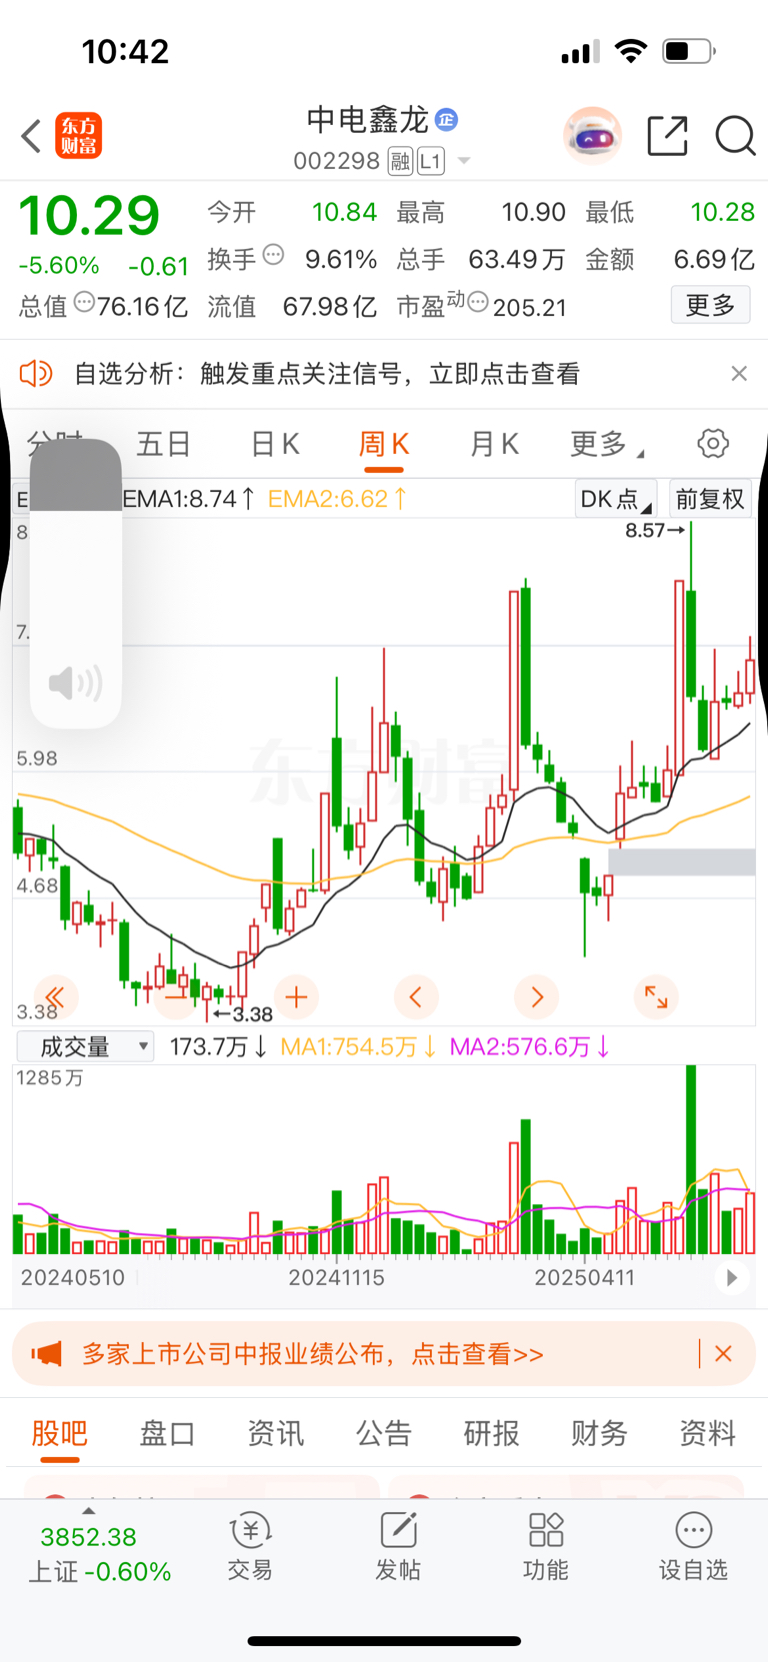Tap the current price 10.29
Viewport: 768px width, 1663px height.
click(x=90, y=216)
